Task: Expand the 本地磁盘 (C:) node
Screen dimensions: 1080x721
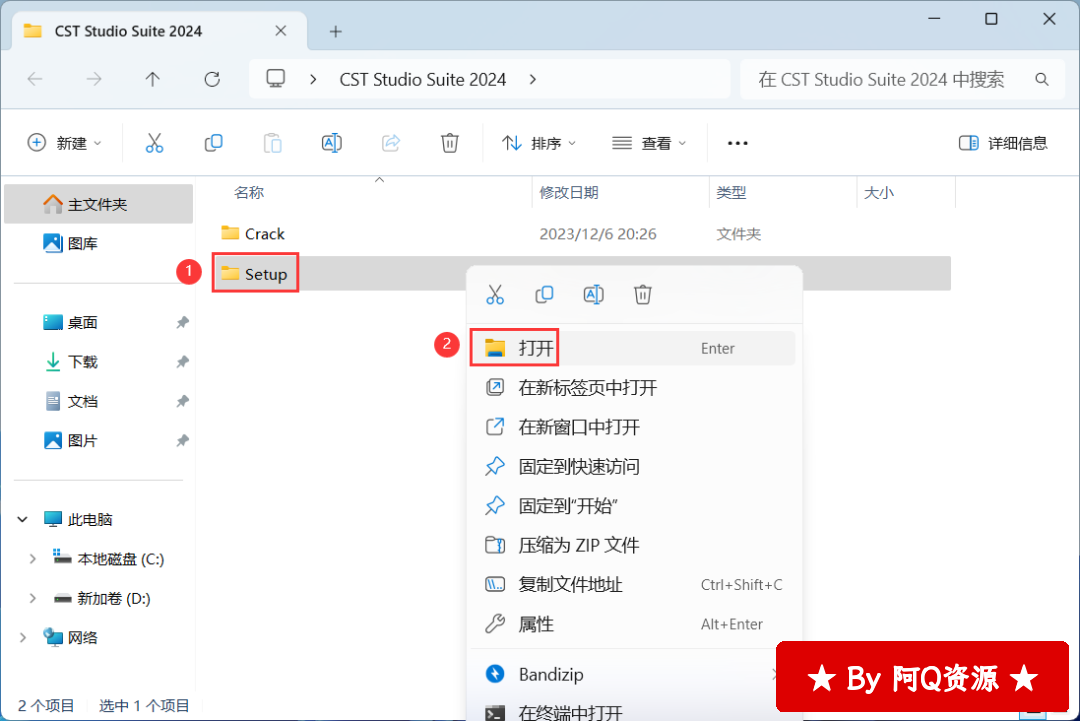Action: pyautogui.click(x=32, y=559)
